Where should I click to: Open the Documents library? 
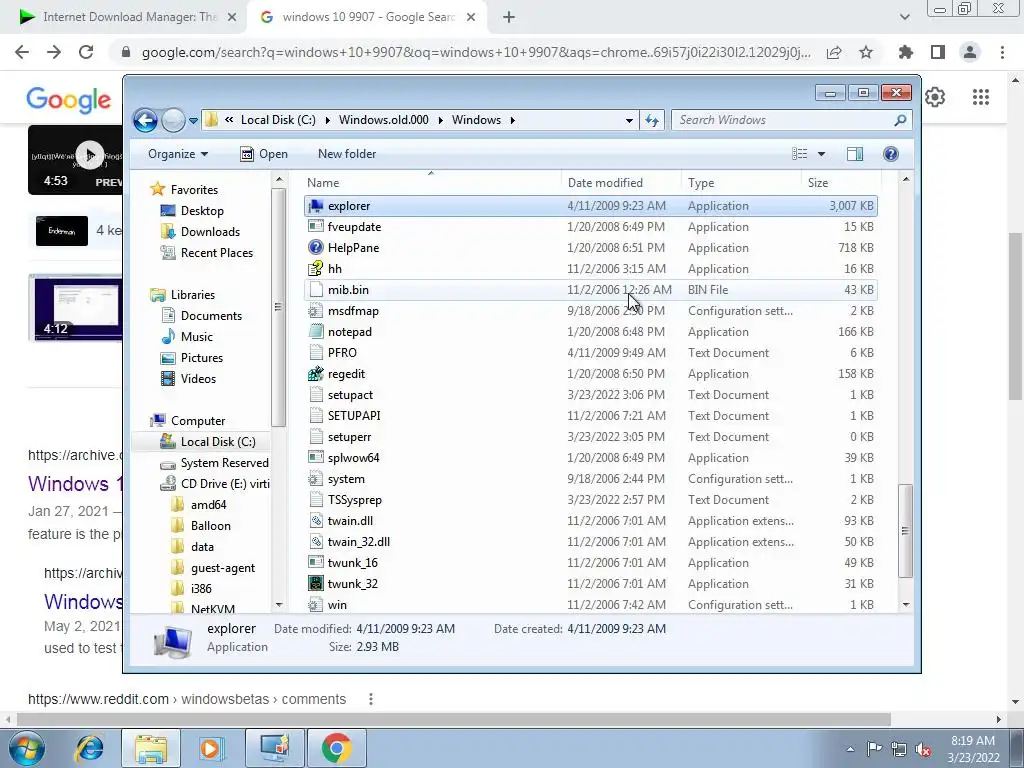pyautogui.click(x=211, y=316)
